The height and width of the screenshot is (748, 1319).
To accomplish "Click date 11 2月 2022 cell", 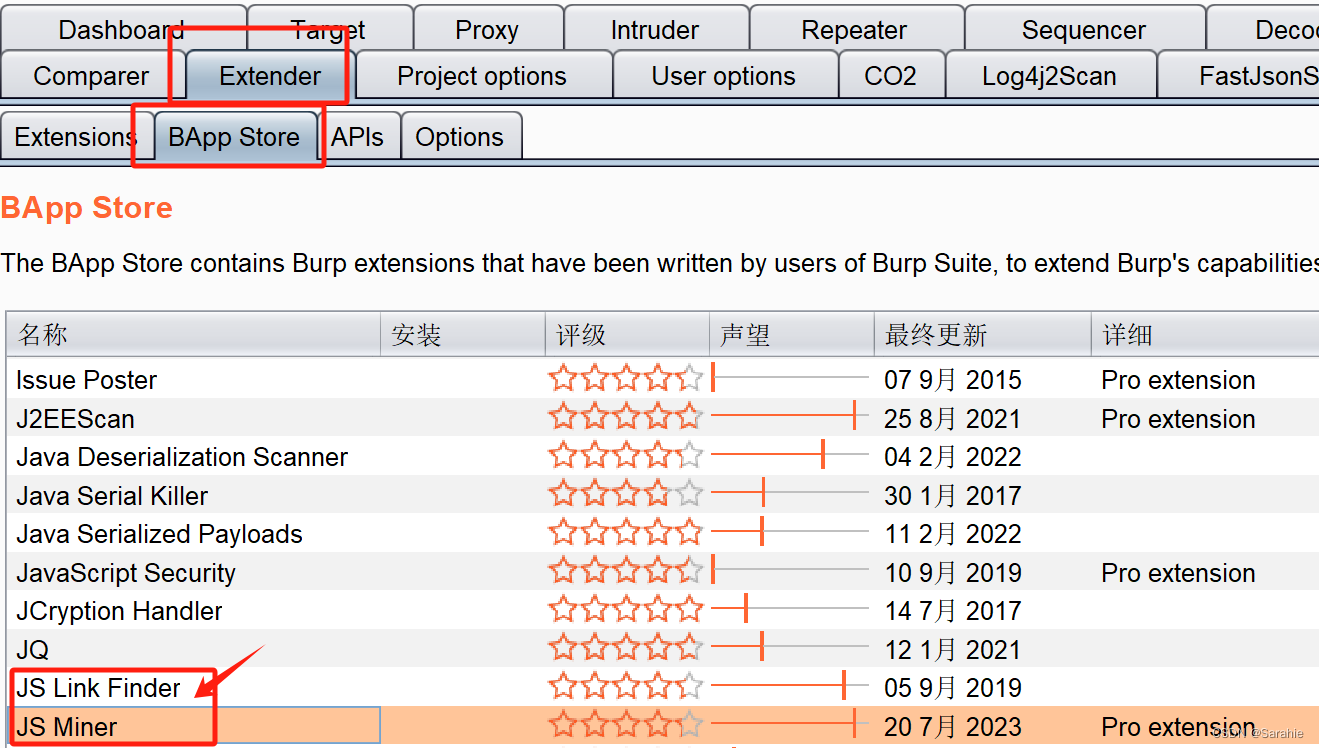I will tap(953, 534).
